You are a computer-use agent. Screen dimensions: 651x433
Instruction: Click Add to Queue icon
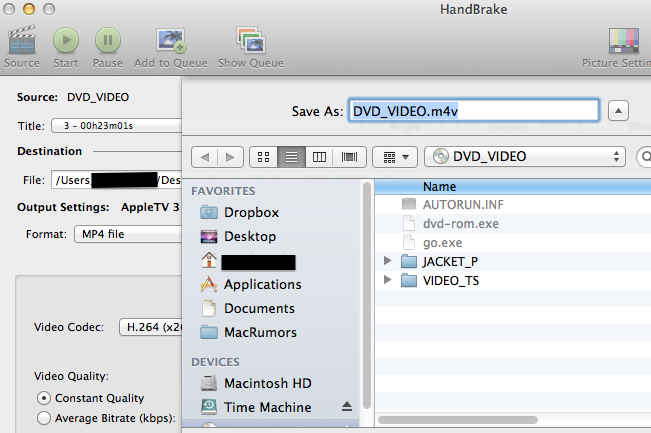[x=171, y=40]
